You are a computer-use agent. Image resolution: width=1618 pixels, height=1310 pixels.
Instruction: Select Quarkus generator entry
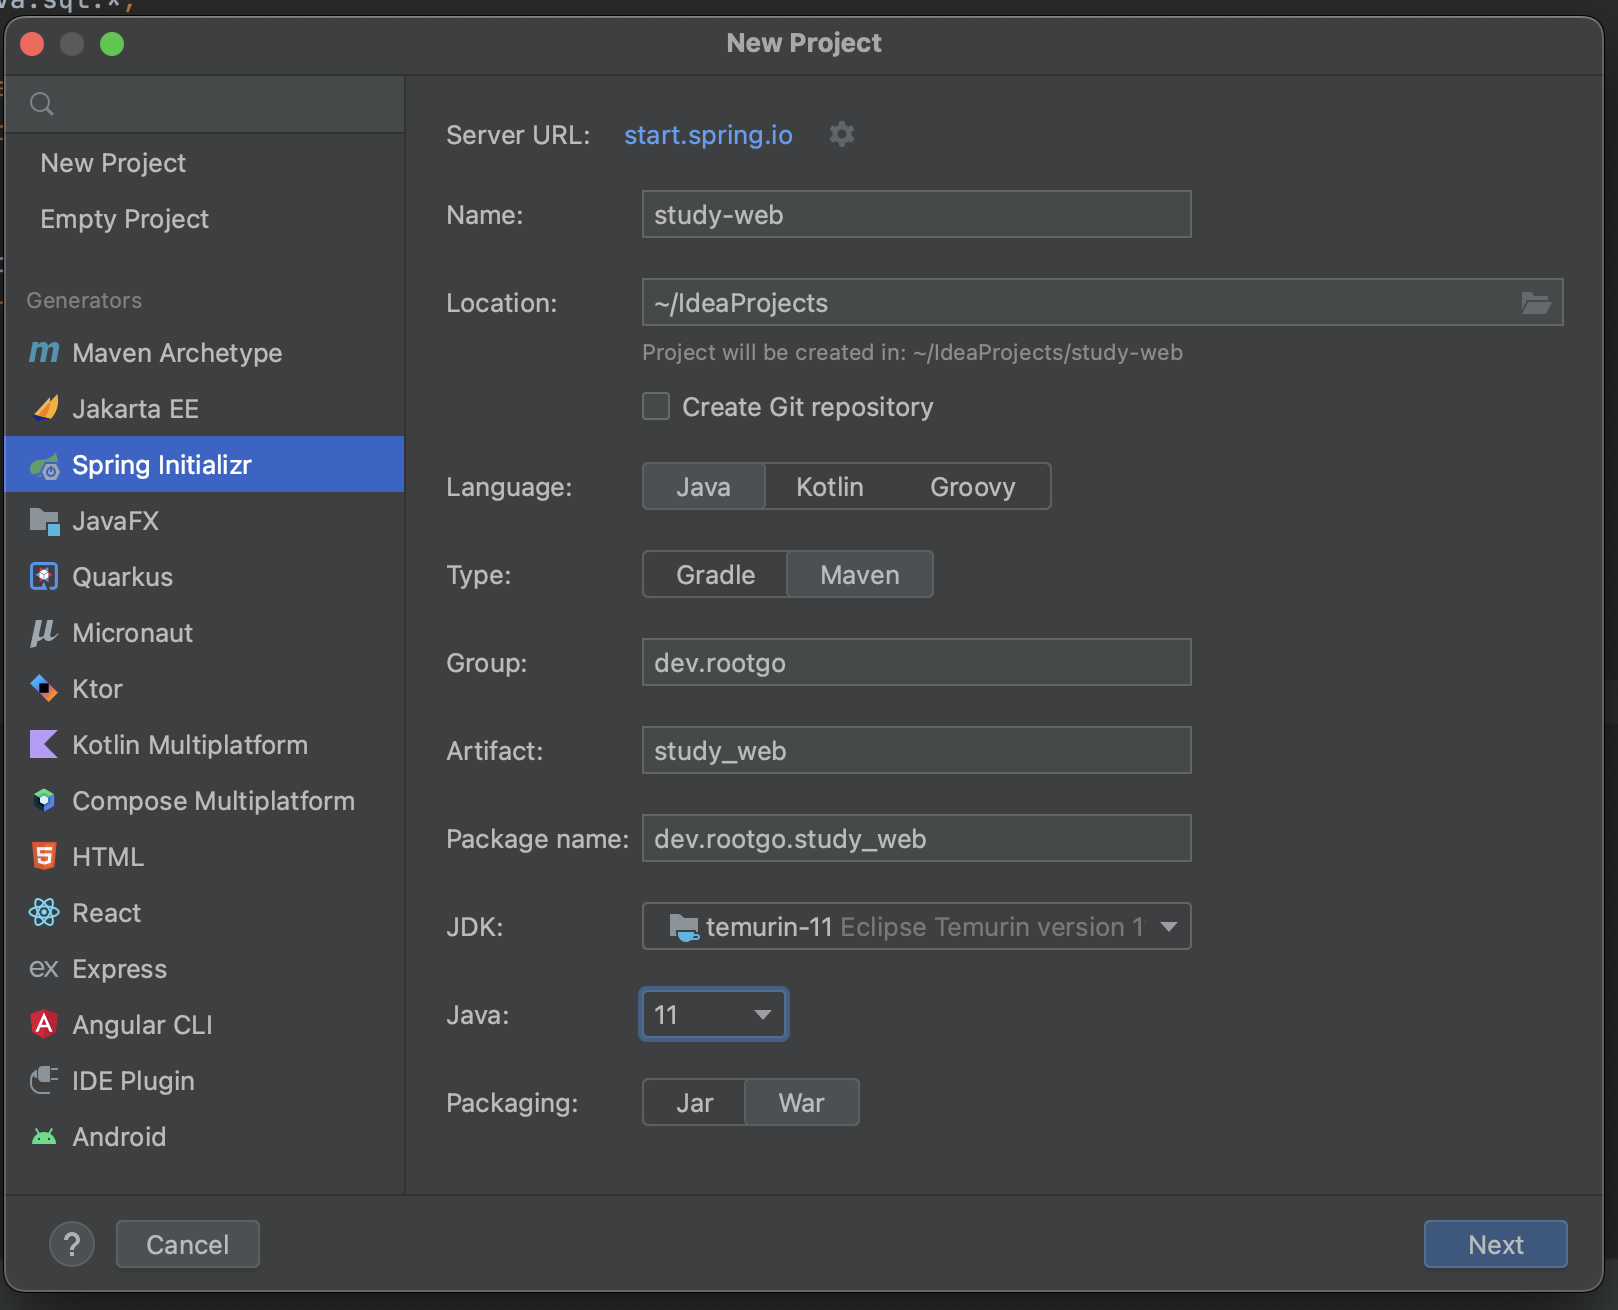(204, 577)
